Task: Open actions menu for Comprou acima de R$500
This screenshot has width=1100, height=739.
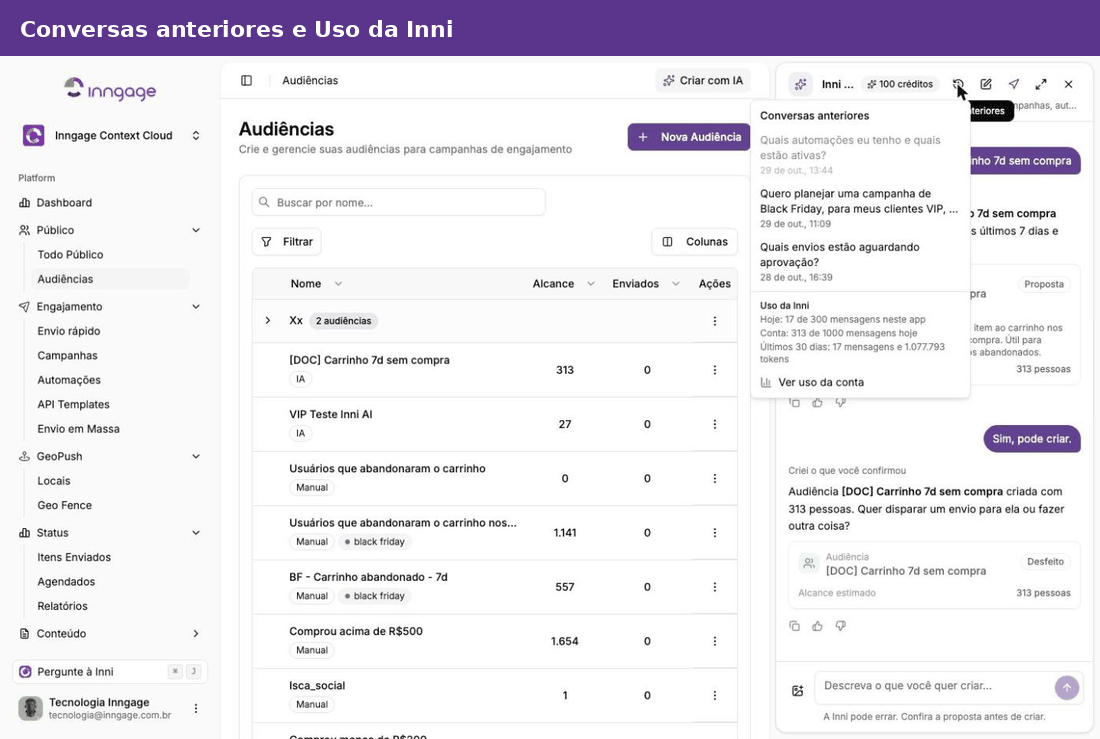Action: coord(715,641)
